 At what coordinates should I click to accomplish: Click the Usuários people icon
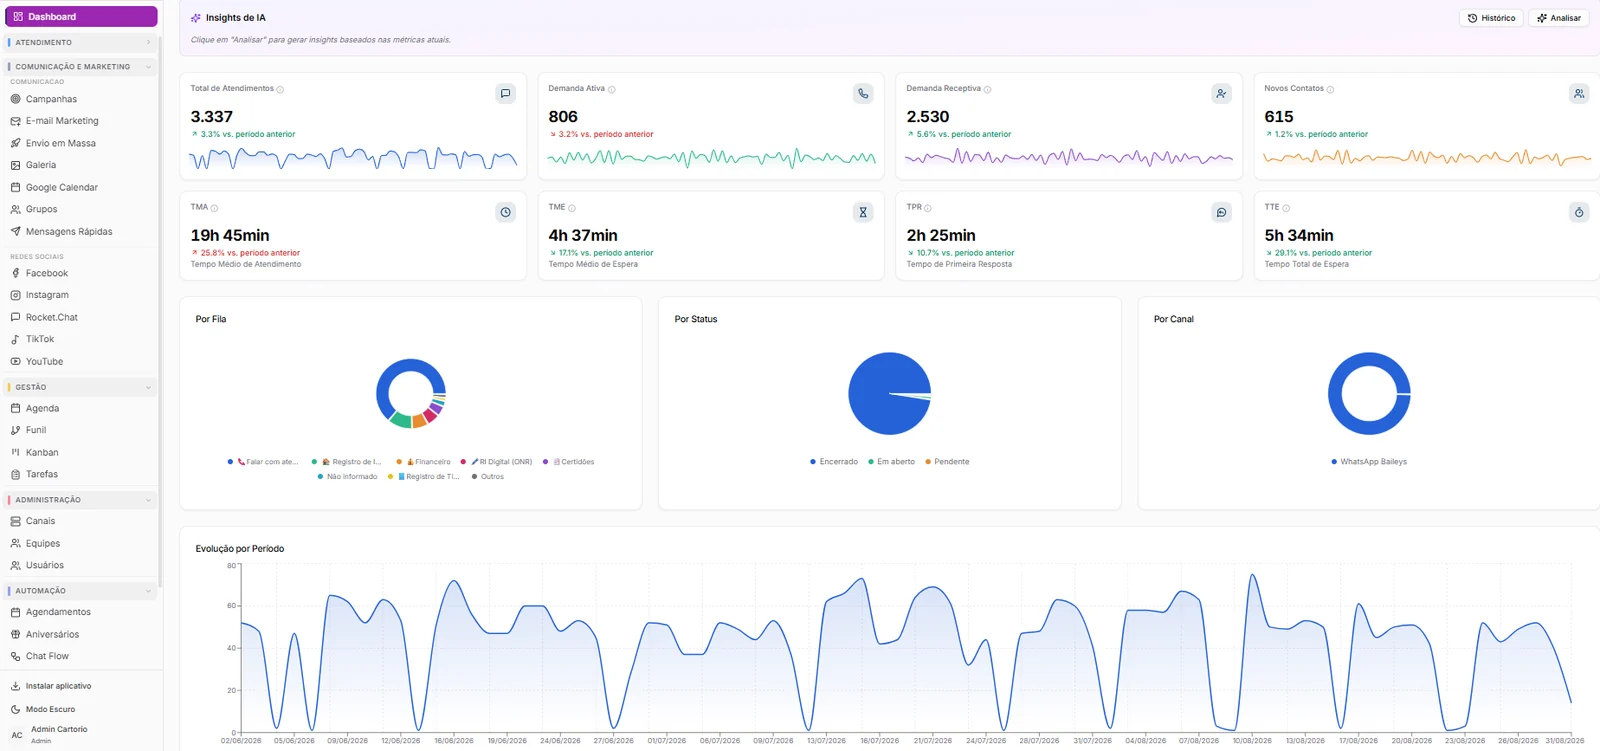click(x=15, y=565)
